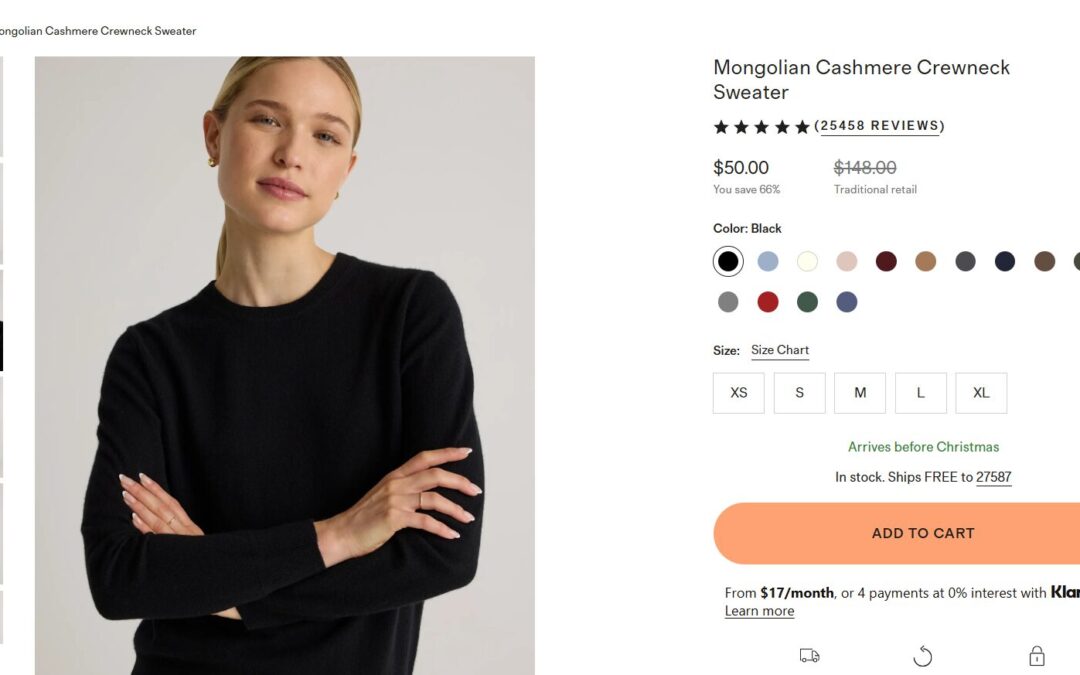
Task: Click the Add to Cart button
Action: click(922, 533)
